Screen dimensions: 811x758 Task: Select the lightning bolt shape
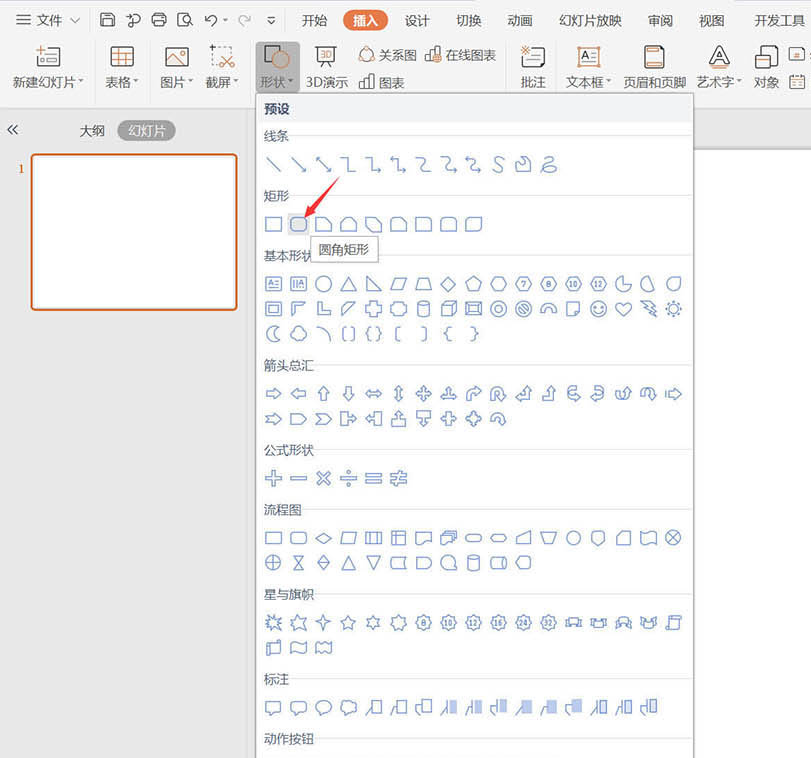[648, 309]
